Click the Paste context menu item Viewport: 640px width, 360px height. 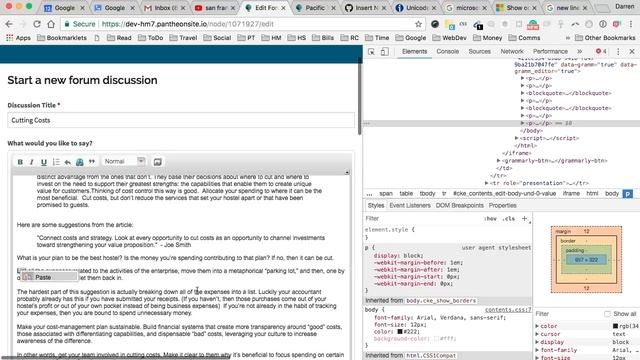(50, 278)
